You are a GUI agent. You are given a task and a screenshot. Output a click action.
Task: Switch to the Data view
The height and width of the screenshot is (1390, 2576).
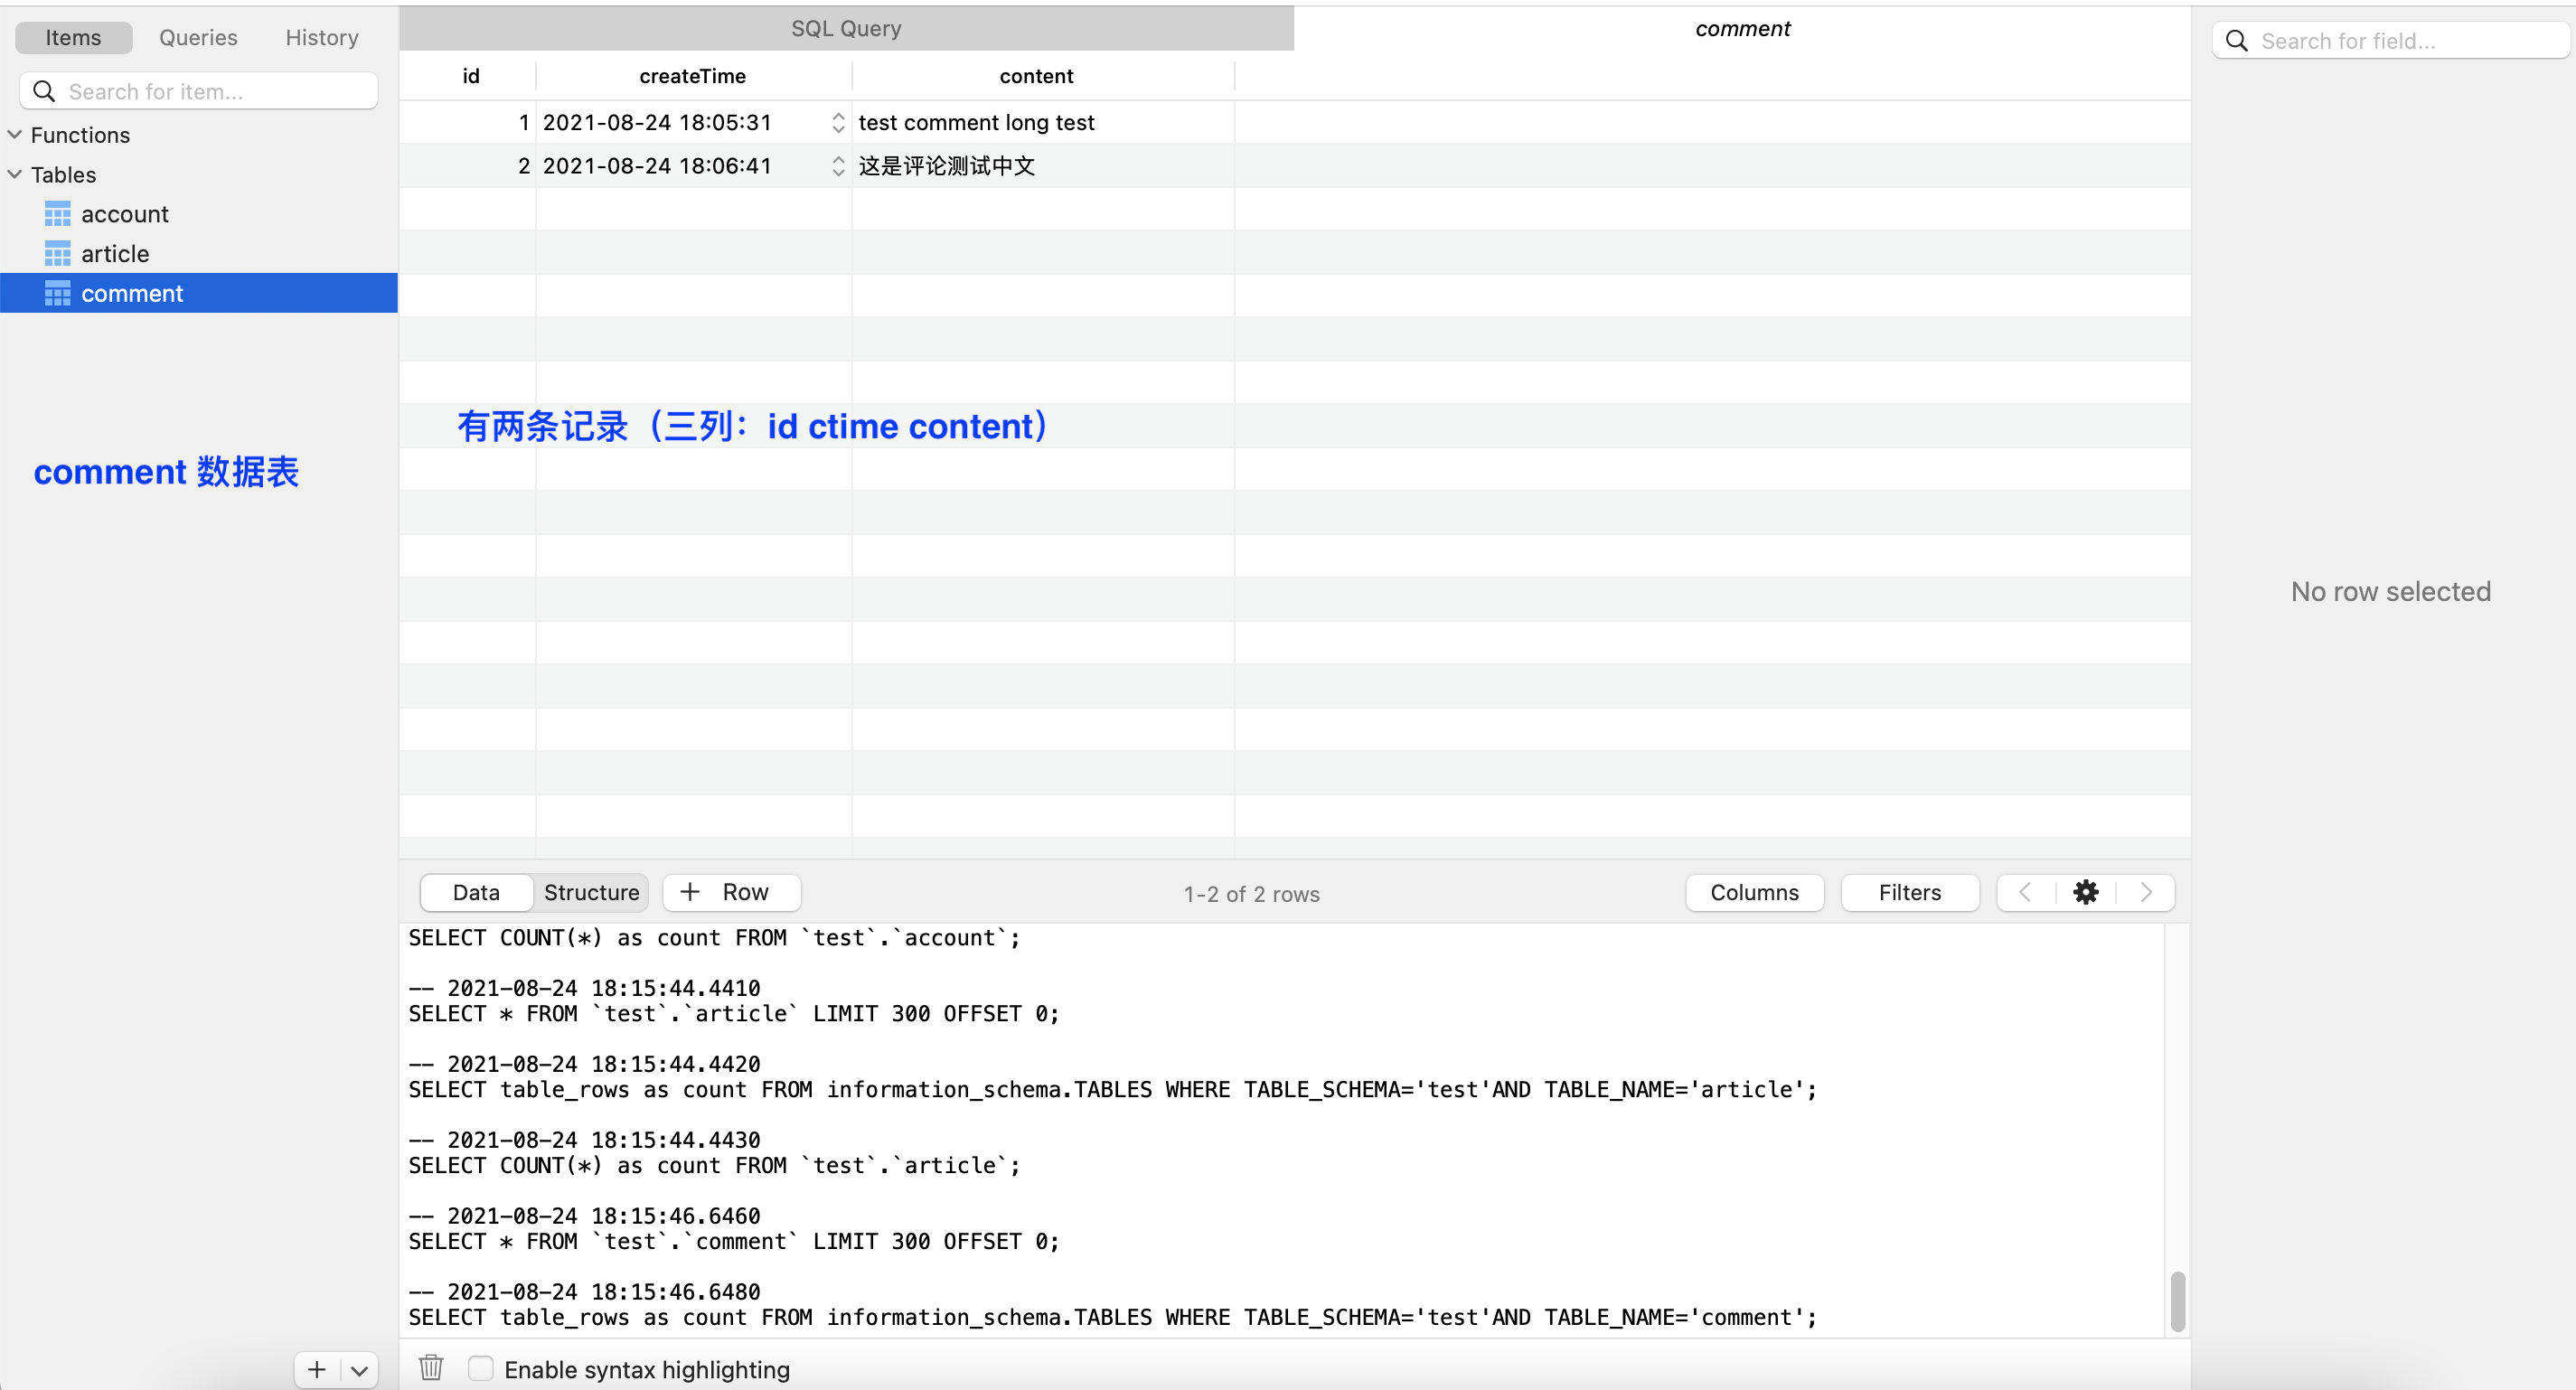pyautogui.click(x=476, y=892)
